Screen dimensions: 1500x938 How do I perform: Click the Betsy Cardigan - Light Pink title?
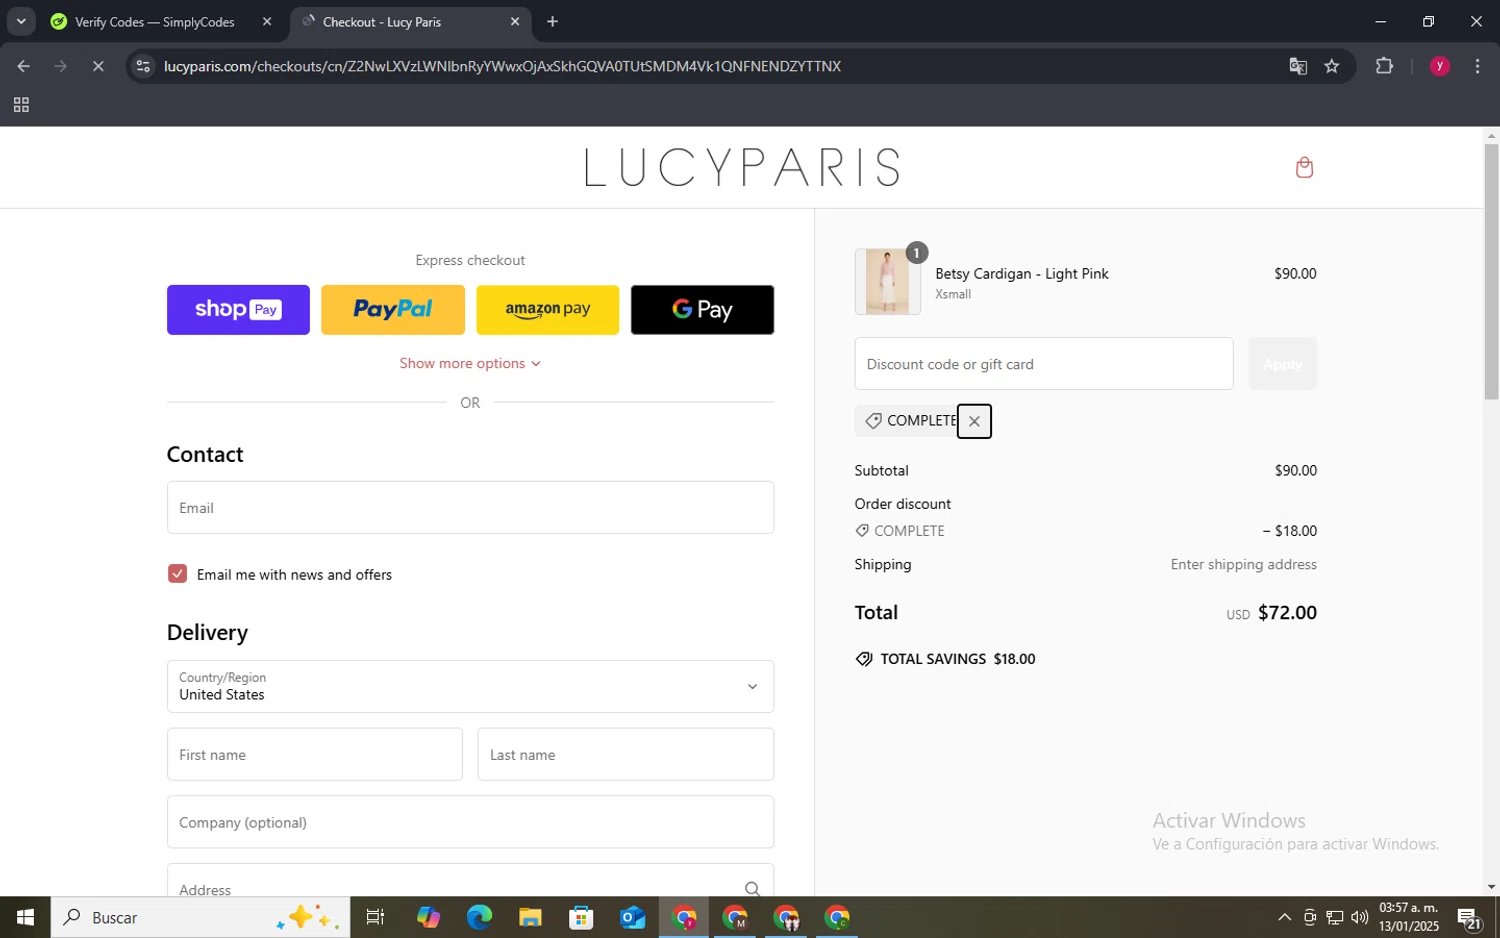pyautogui.click(x=1021, y=274)
